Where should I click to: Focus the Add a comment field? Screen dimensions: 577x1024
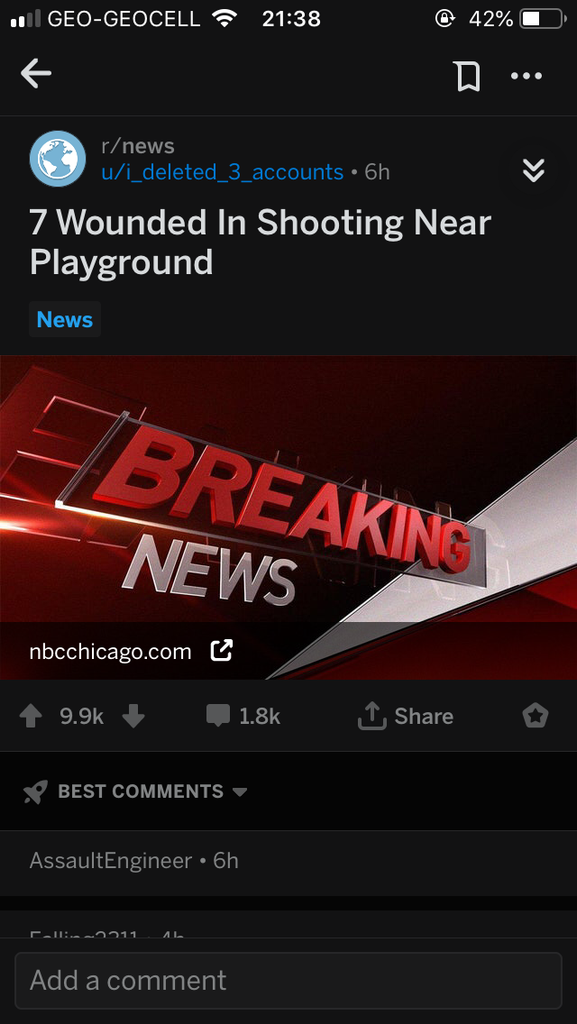tap(288, 980)
